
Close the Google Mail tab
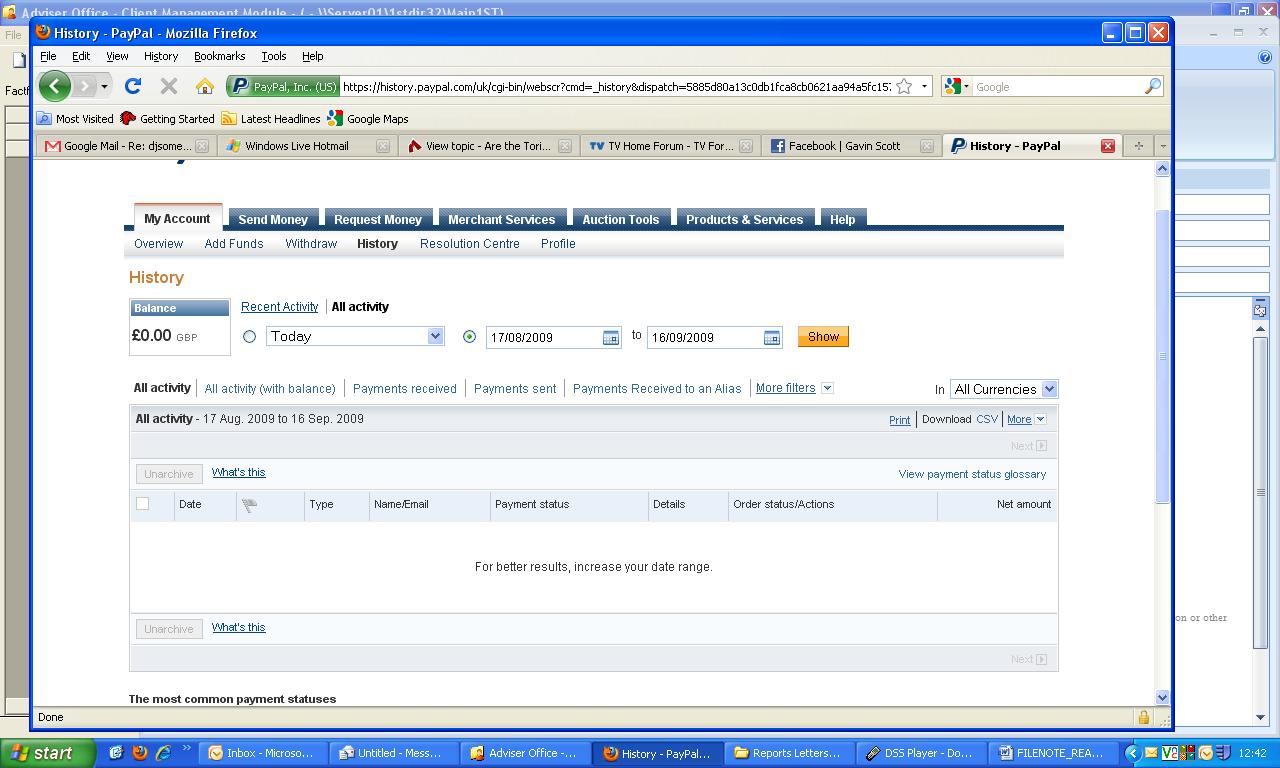[201, 146]
